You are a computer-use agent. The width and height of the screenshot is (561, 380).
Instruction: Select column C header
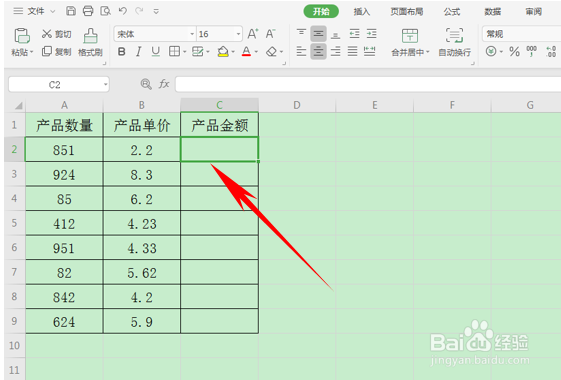tap(219, 105)
